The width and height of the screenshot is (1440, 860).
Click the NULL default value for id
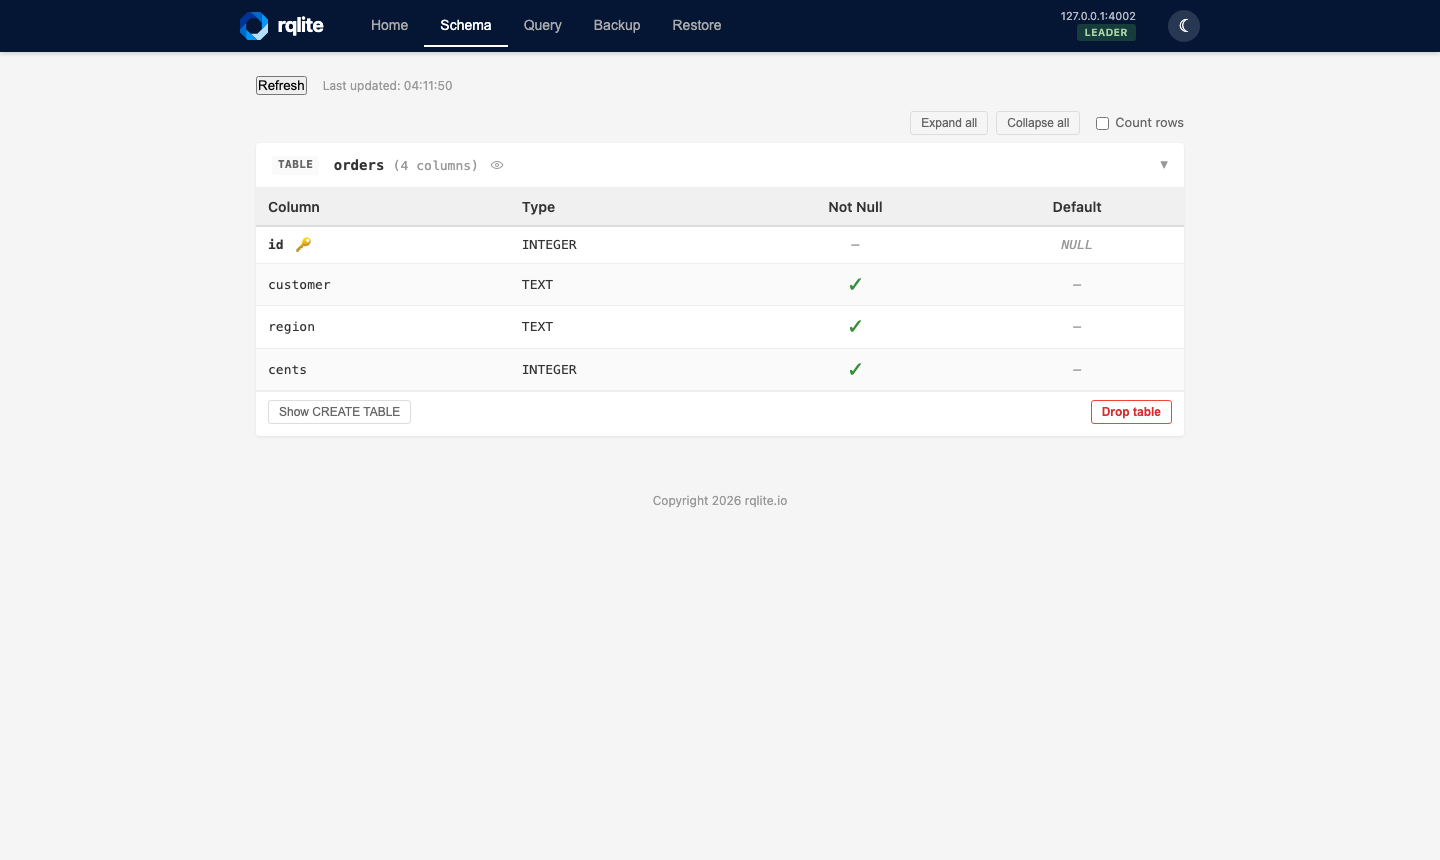pos(1076,245)
